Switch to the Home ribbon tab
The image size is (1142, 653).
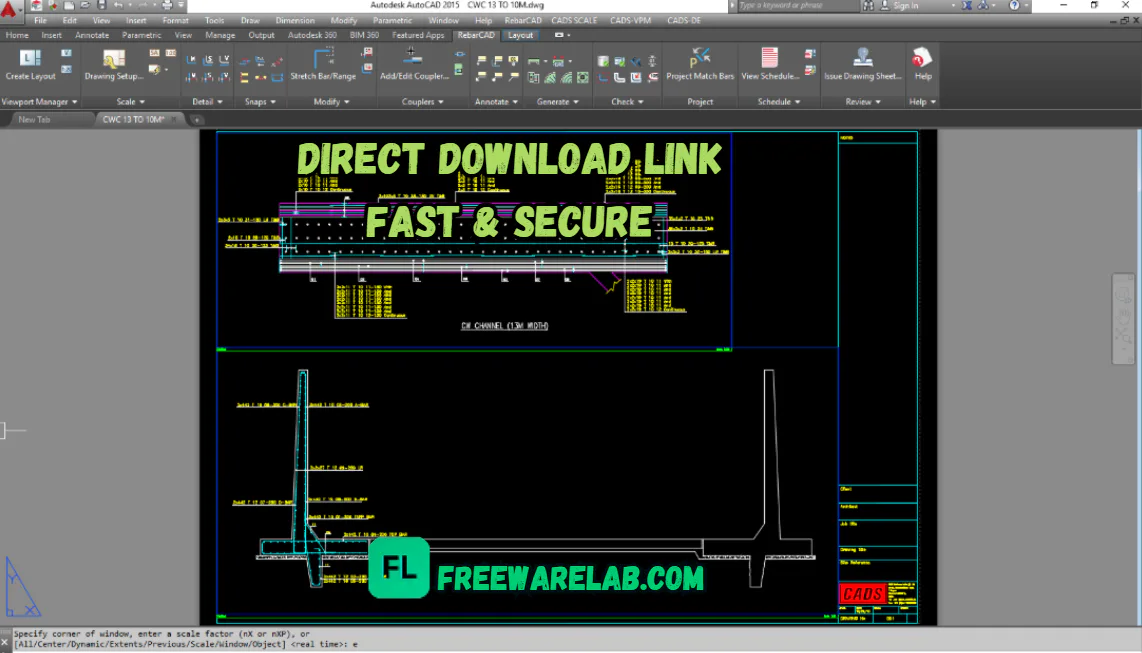coord(17,35)
